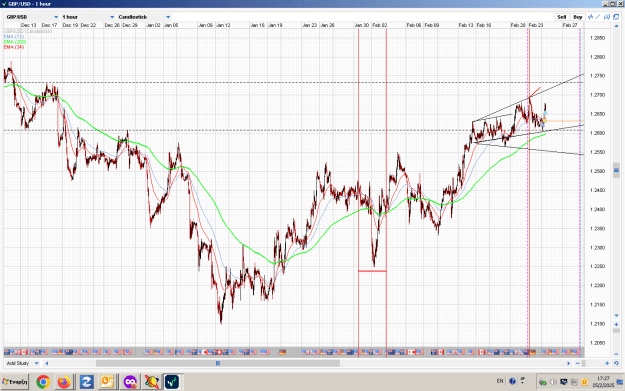The image size is (625, 391).
Task: Click the vertical price scale position handle
Action: pyautogui.click(x=616, y=171)
